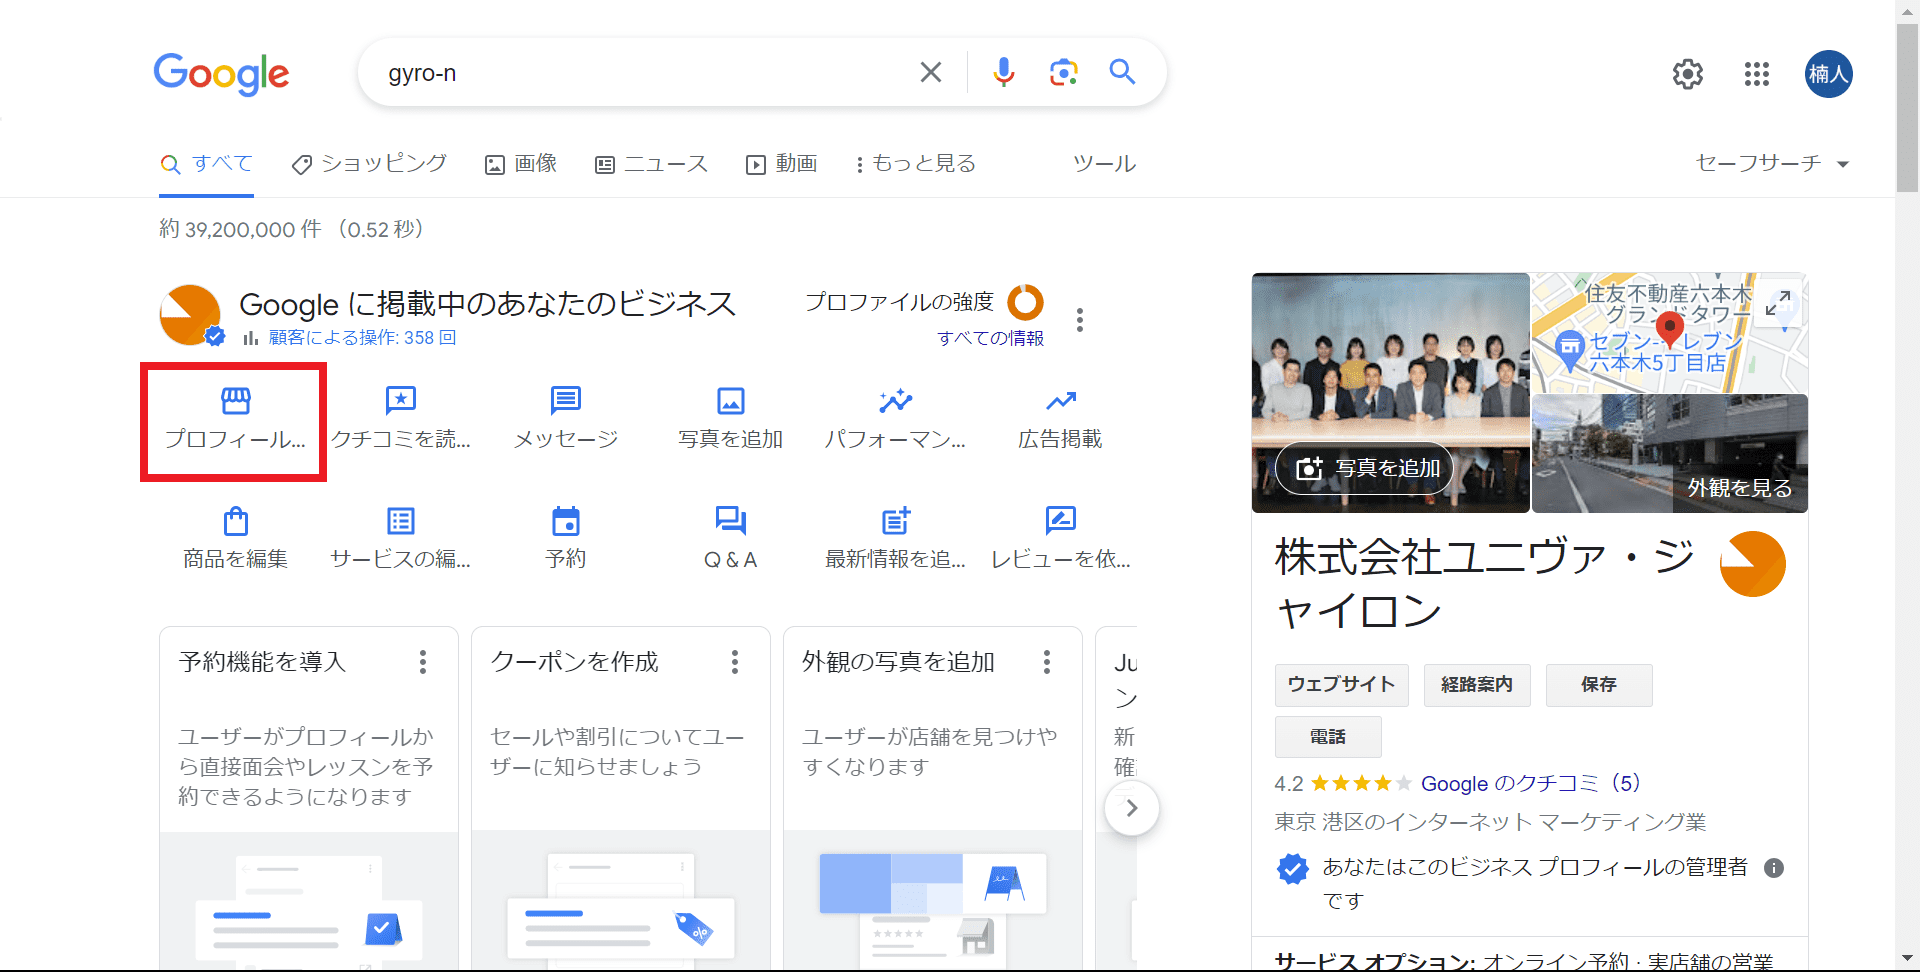The image size is (1920, 972).
Task: Open the クチコミを読む reviews shortcut
Action: [x=400, y=420]
